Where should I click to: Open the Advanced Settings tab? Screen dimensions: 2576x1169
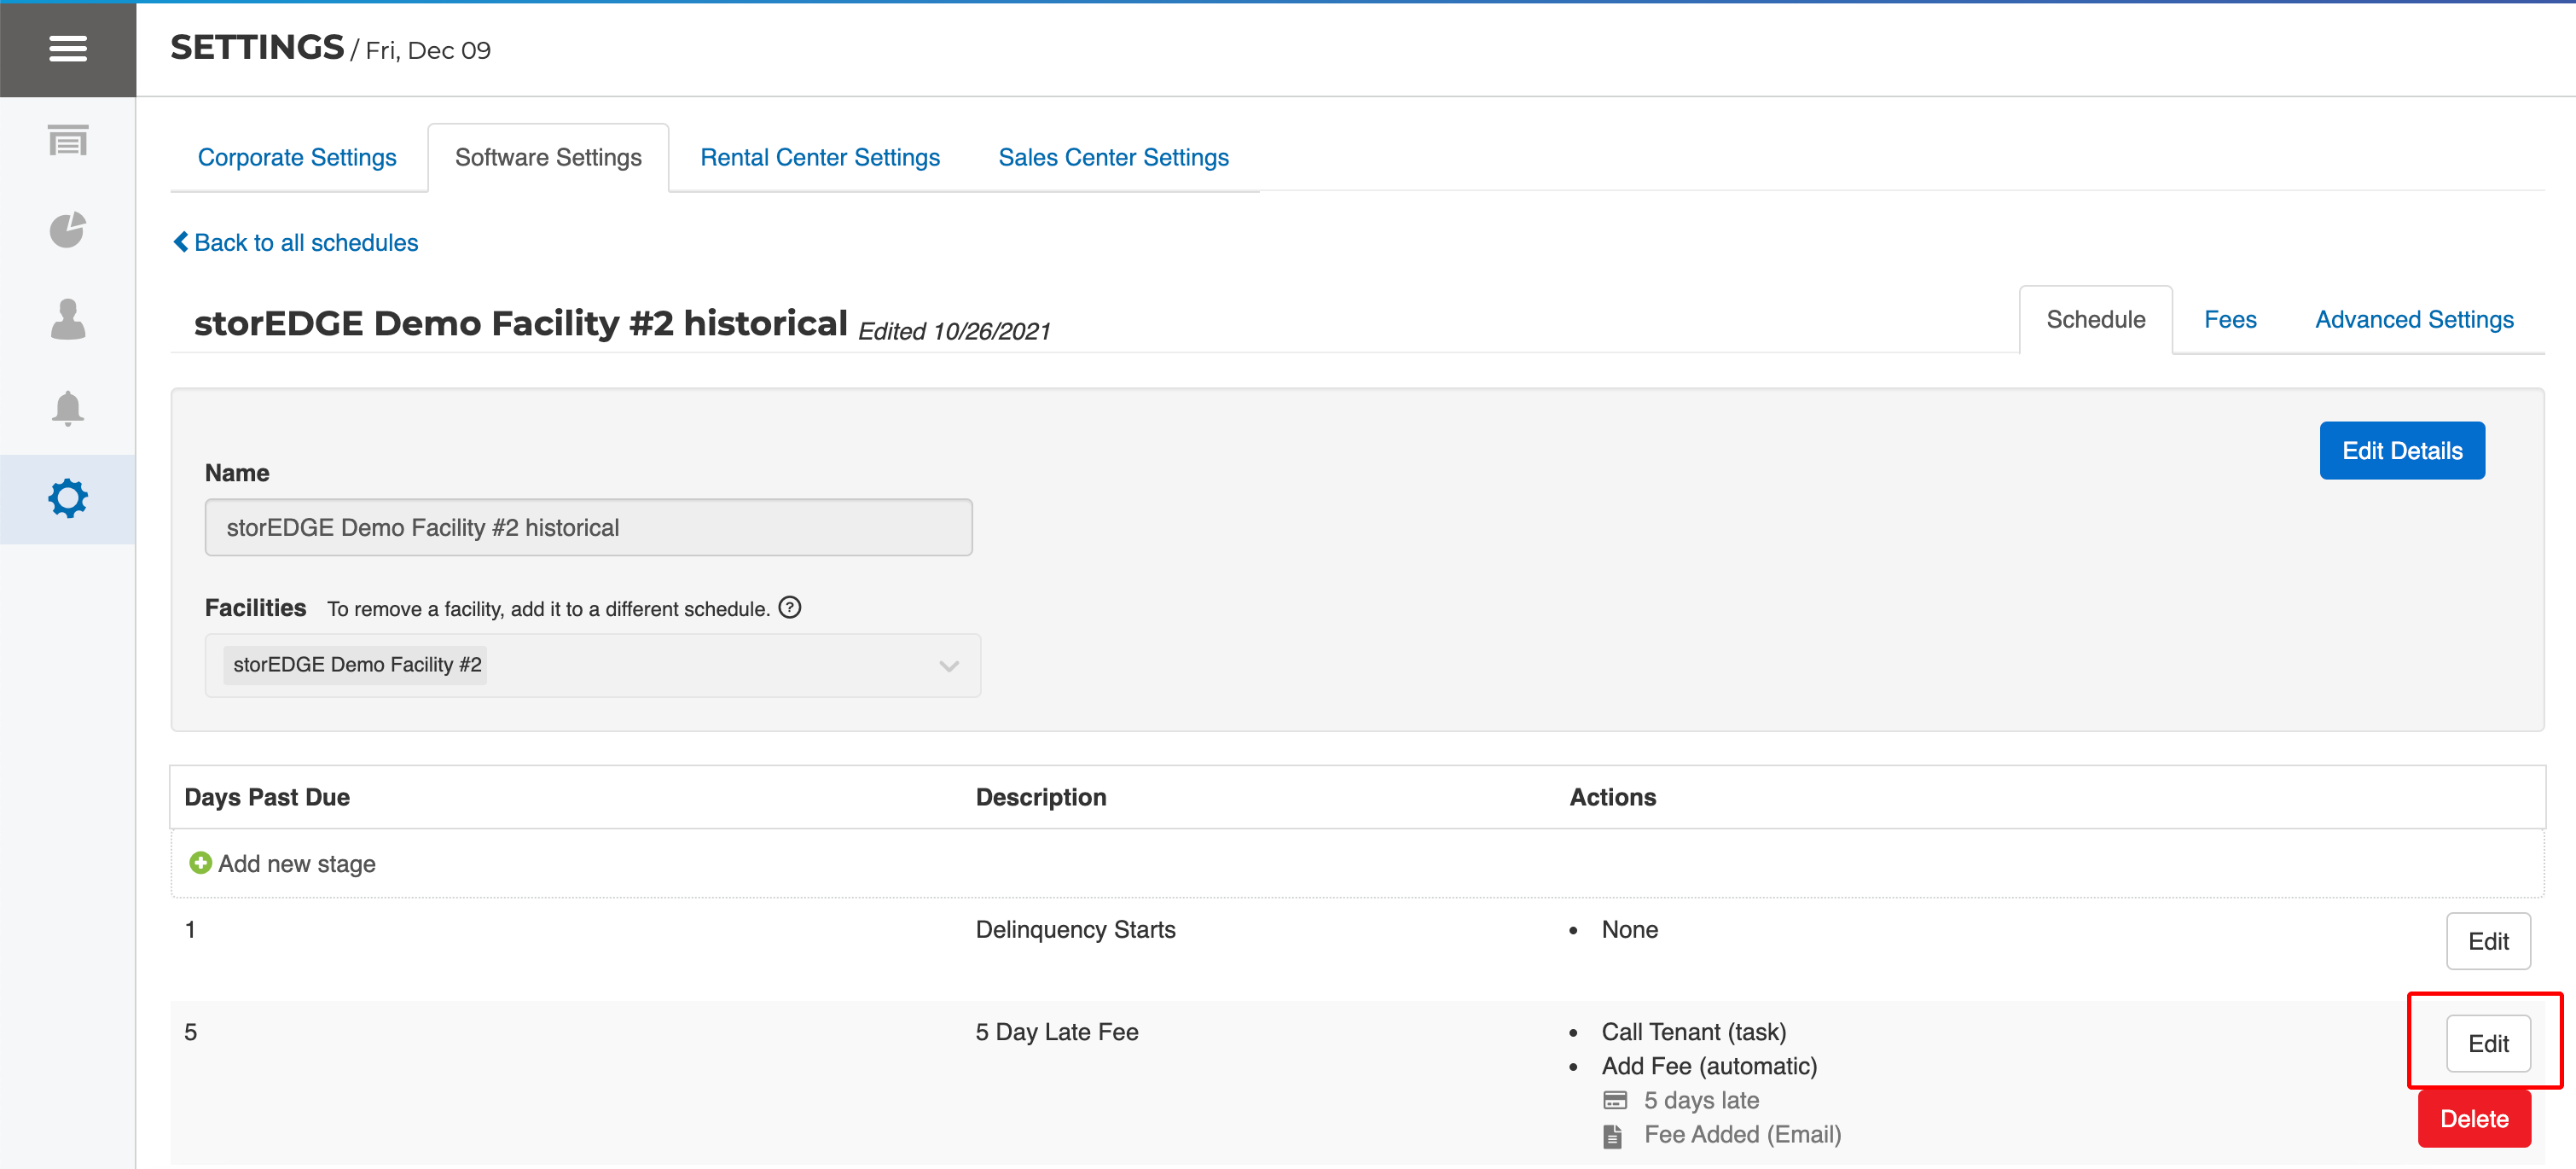tap(2414, 319)
